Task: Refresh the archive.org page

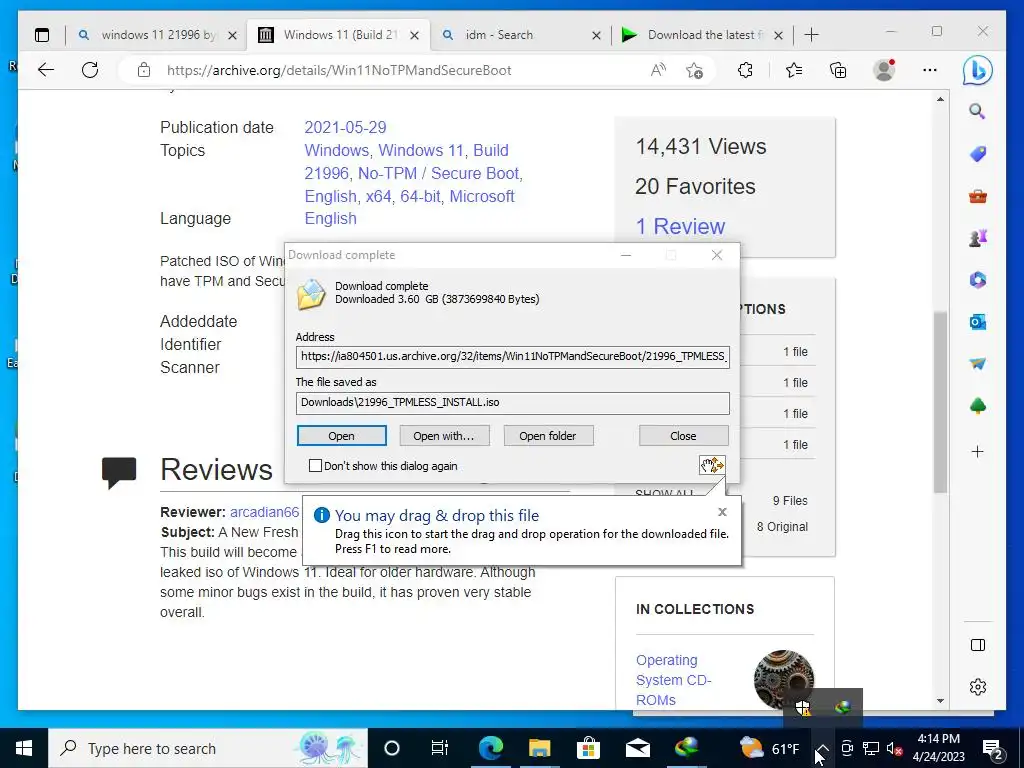Action: click(90, 70)
